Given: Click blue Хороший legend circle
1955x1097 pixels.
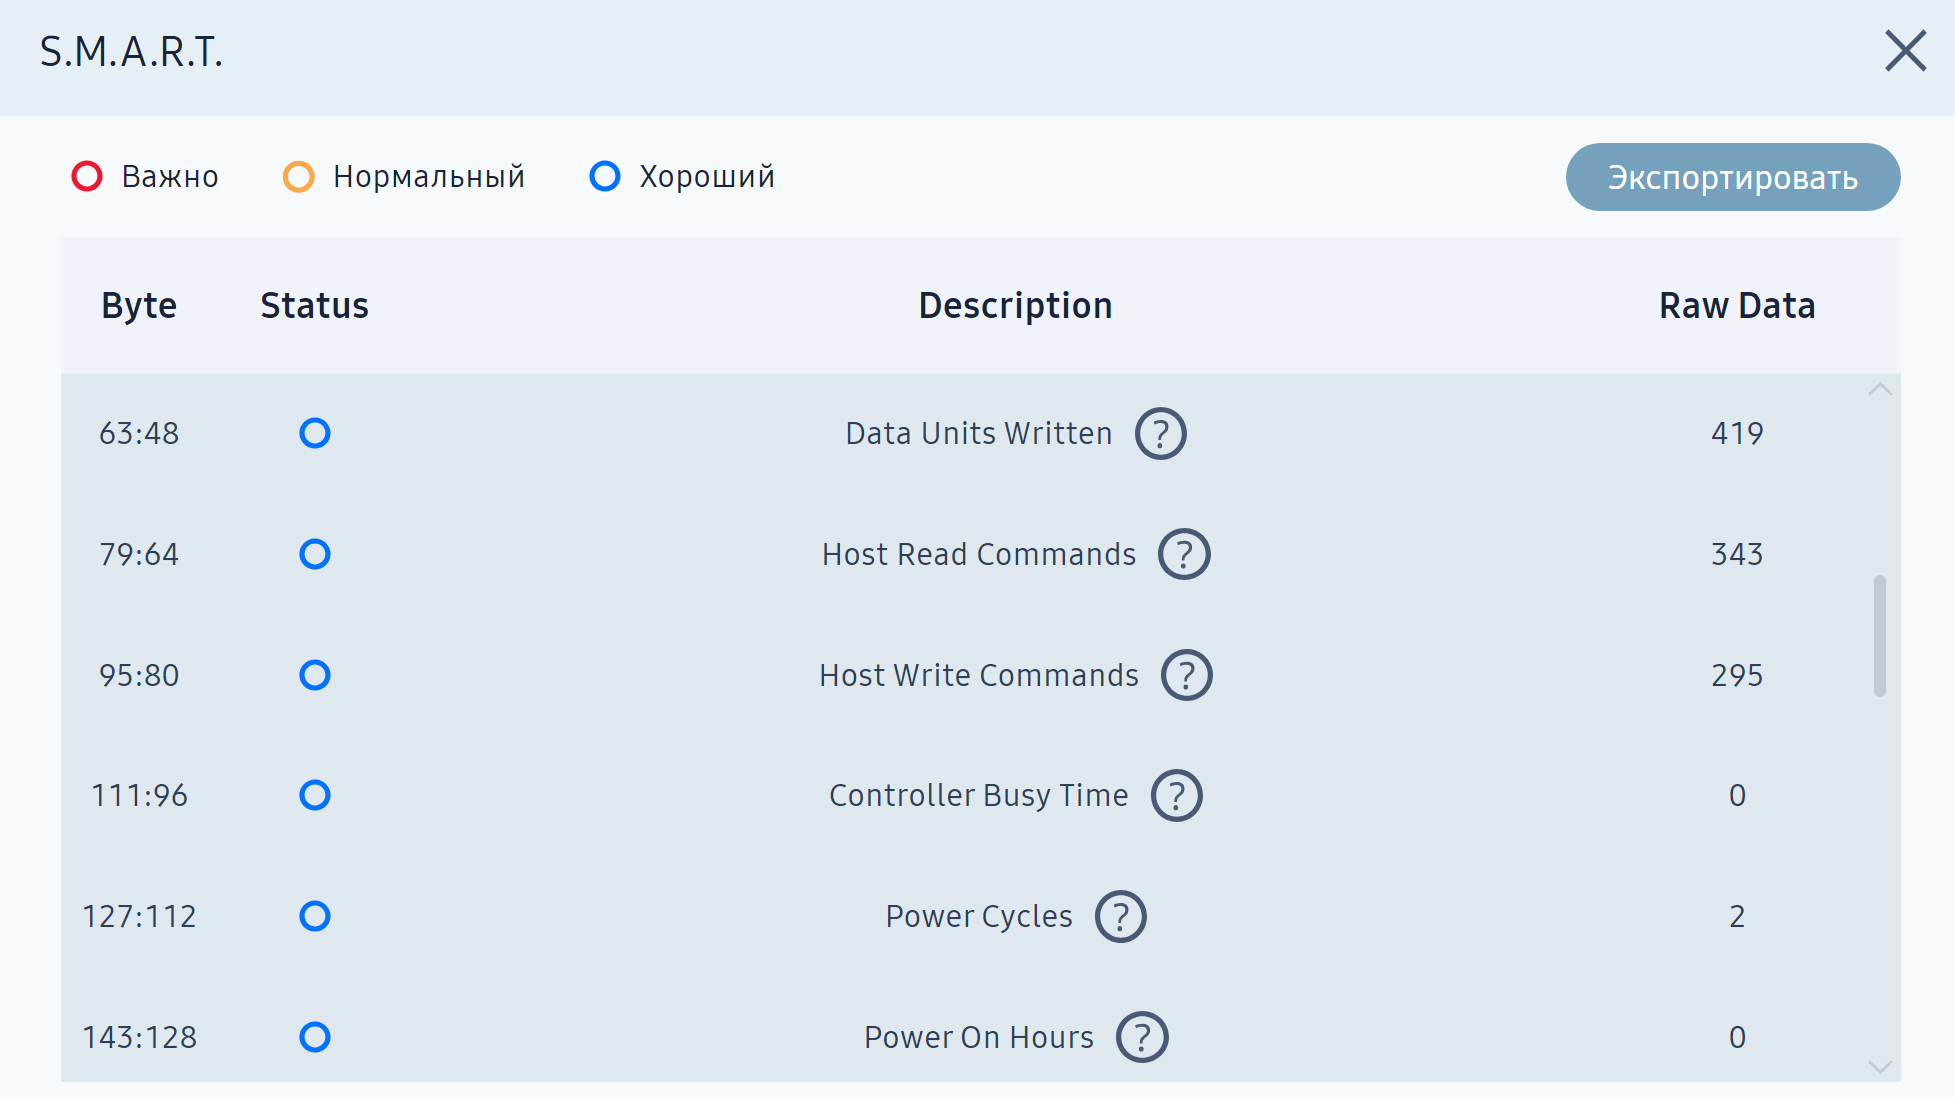Looking at the screenshot, I should pyautogui.click(x=605, y=176).
